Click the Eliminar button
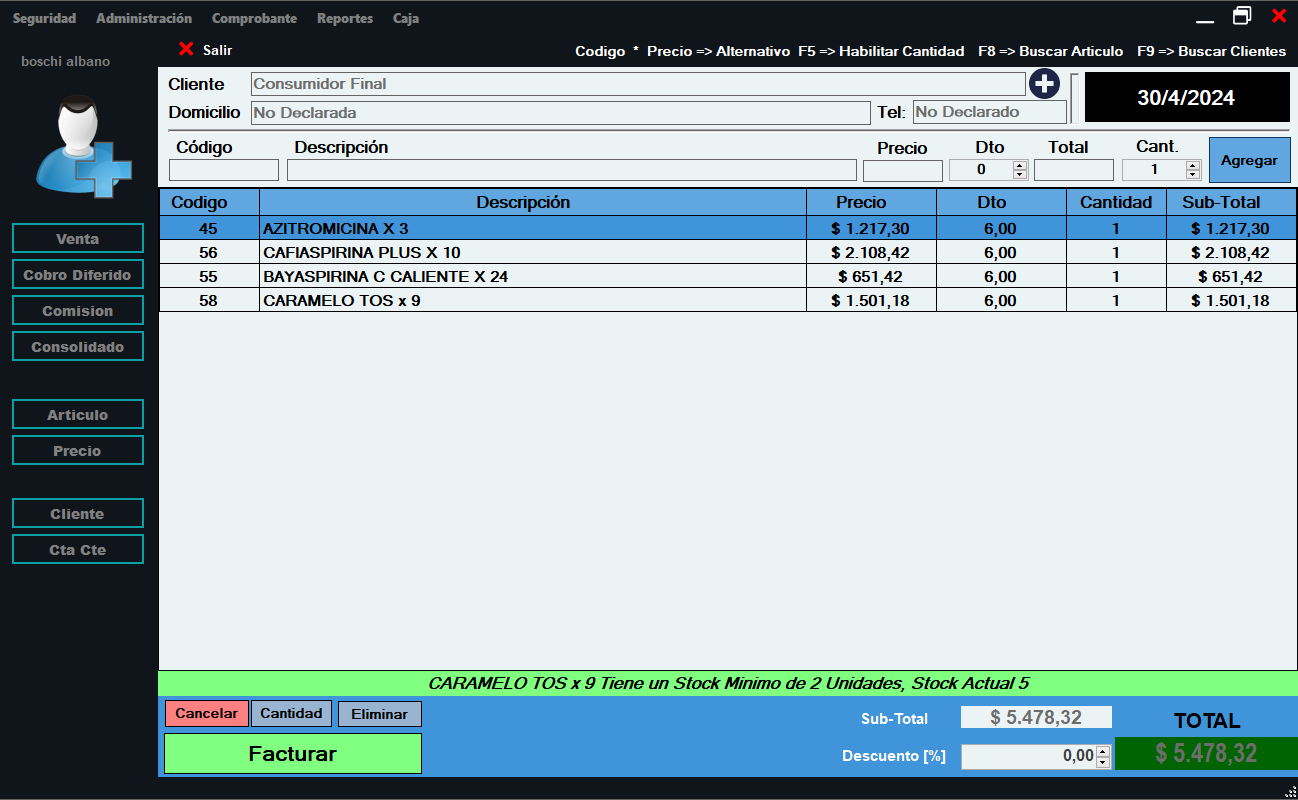The image size is (1298, 800). pos(379,714)
